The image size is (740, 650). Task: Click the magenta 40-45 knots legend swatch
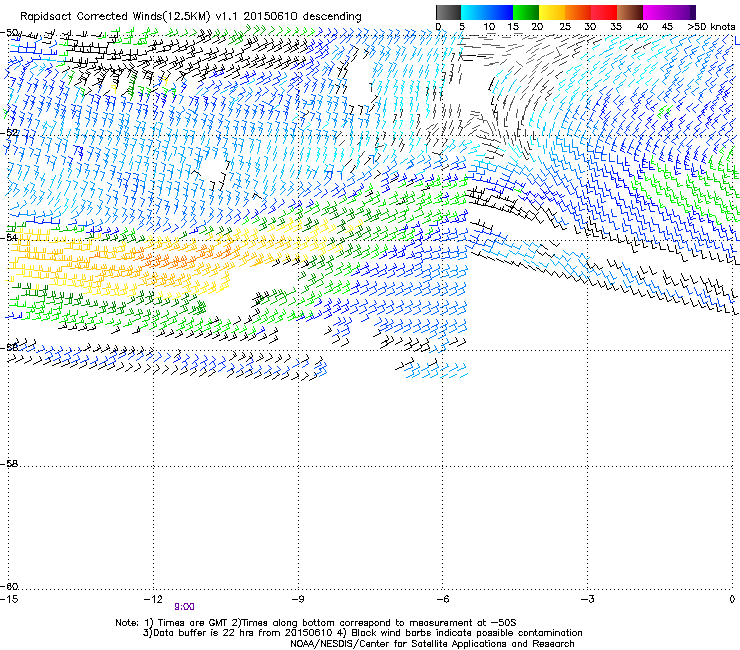(x=656, y=12)
